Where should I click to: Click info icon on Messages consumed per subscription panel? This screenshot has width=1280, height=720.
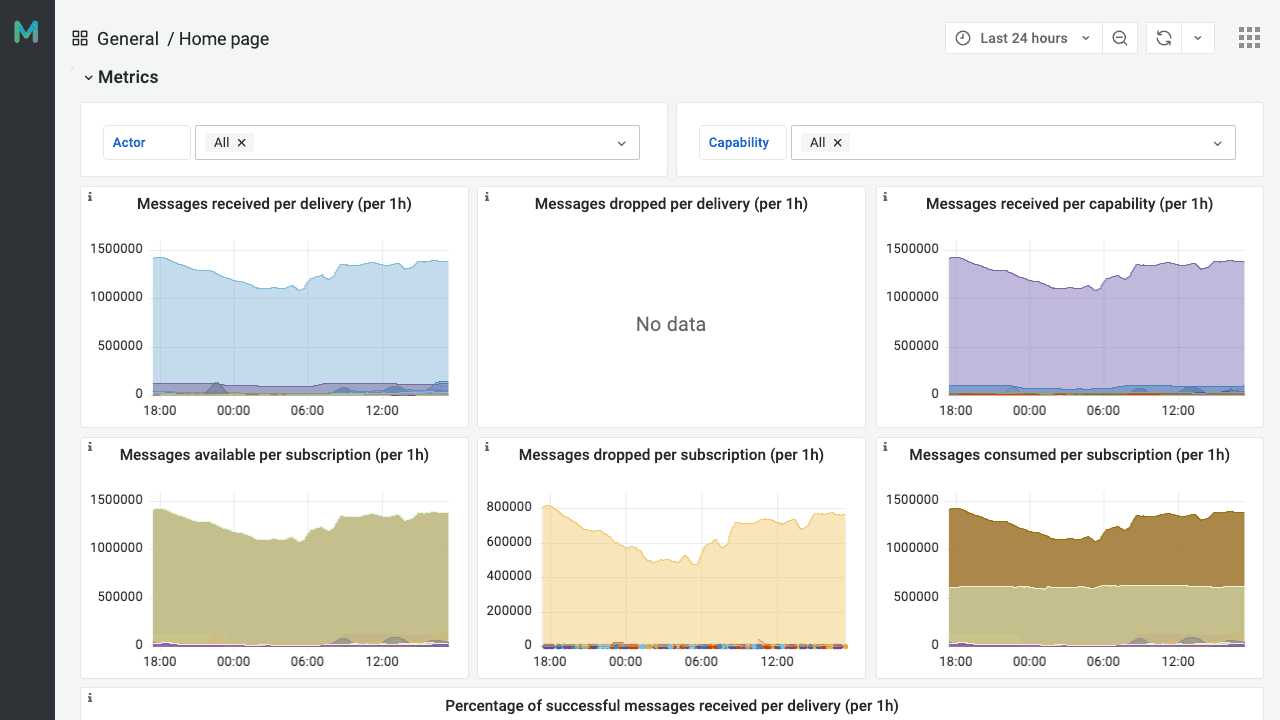(886, 448)
